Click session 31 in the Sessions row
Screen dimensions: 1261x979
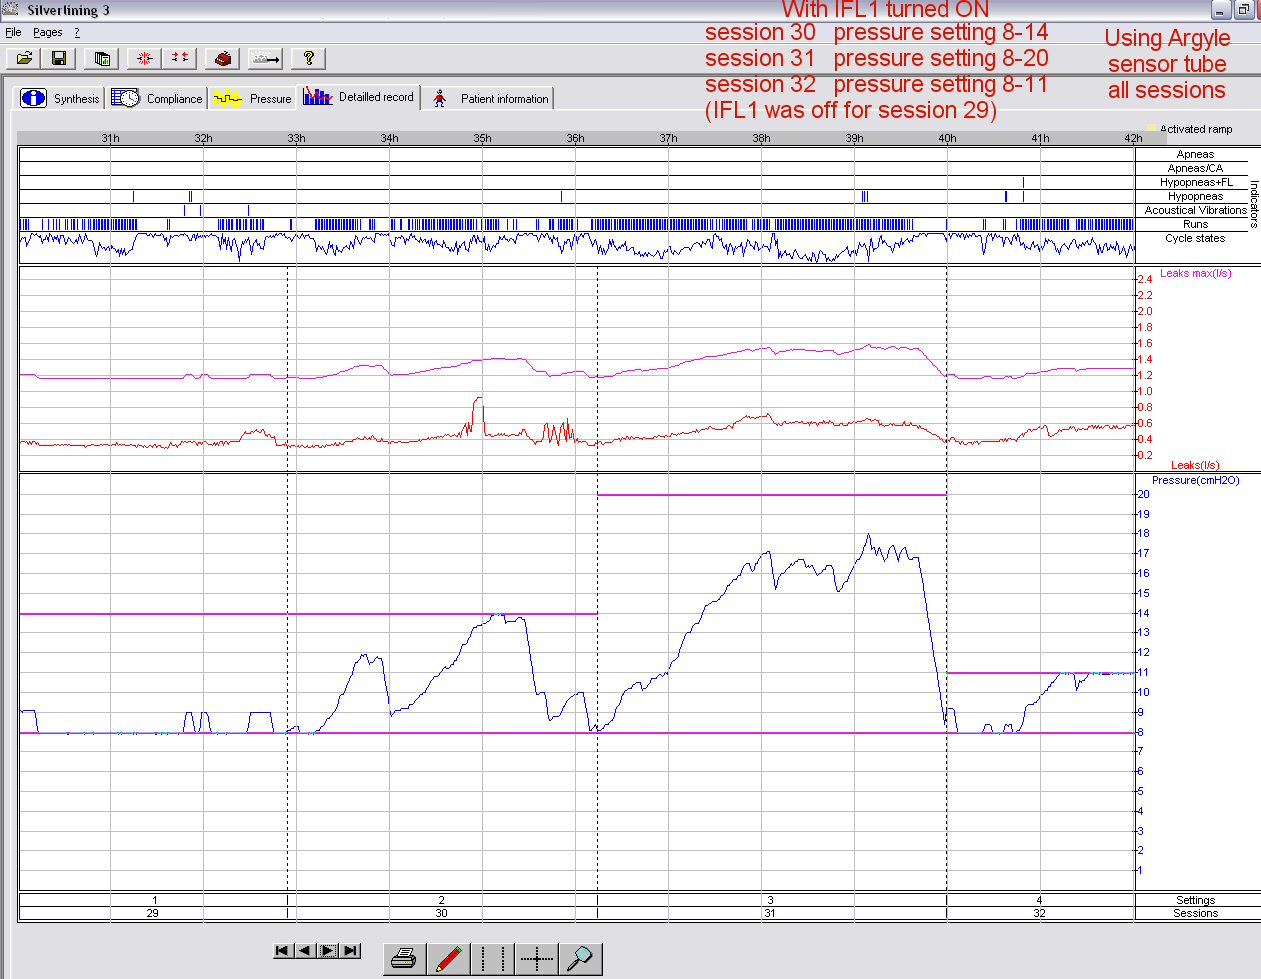[770, 913]
